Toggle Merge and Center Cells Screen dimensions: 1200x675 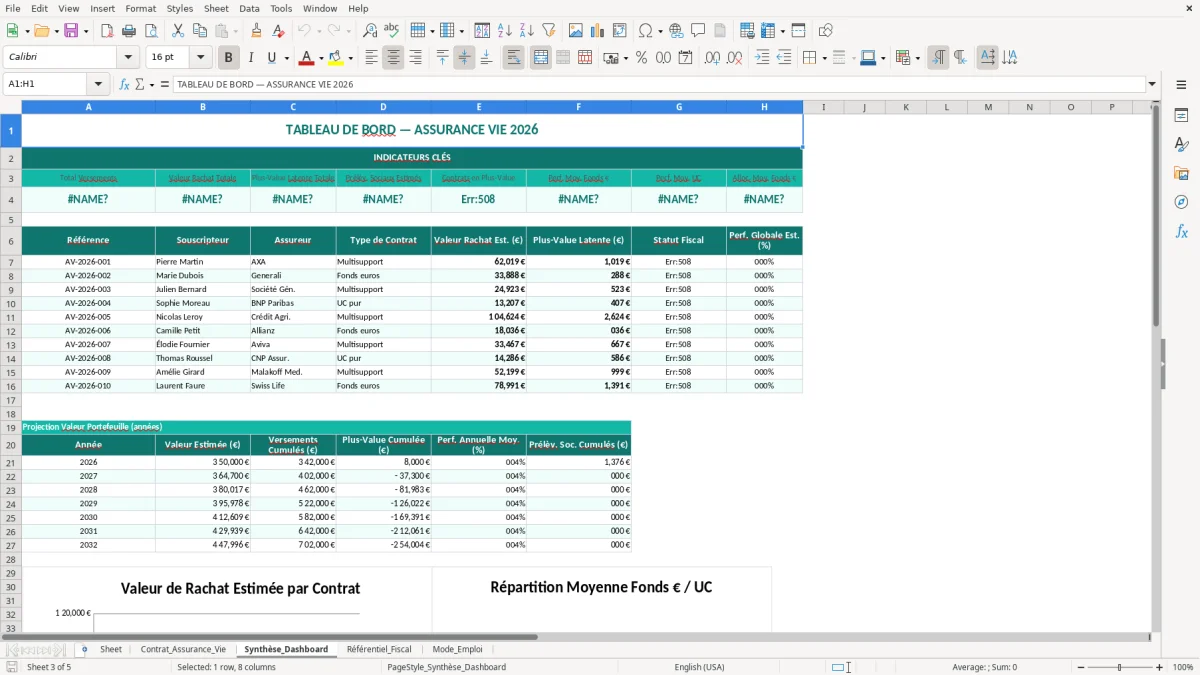[541, 58]
